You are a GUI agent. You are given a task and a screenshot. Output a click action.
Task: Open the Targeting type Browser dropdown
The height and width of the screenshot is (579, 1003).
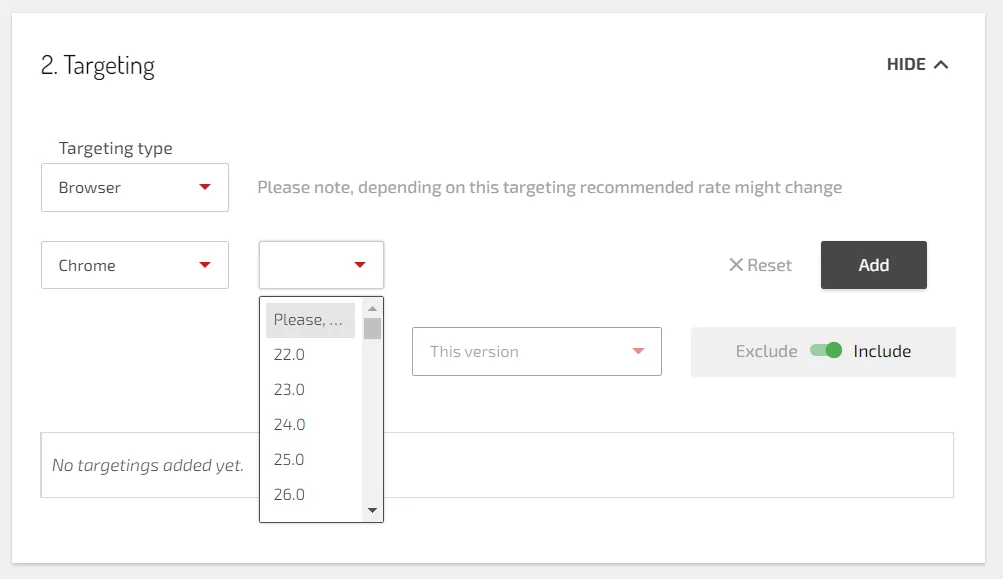tap(135, 188)
